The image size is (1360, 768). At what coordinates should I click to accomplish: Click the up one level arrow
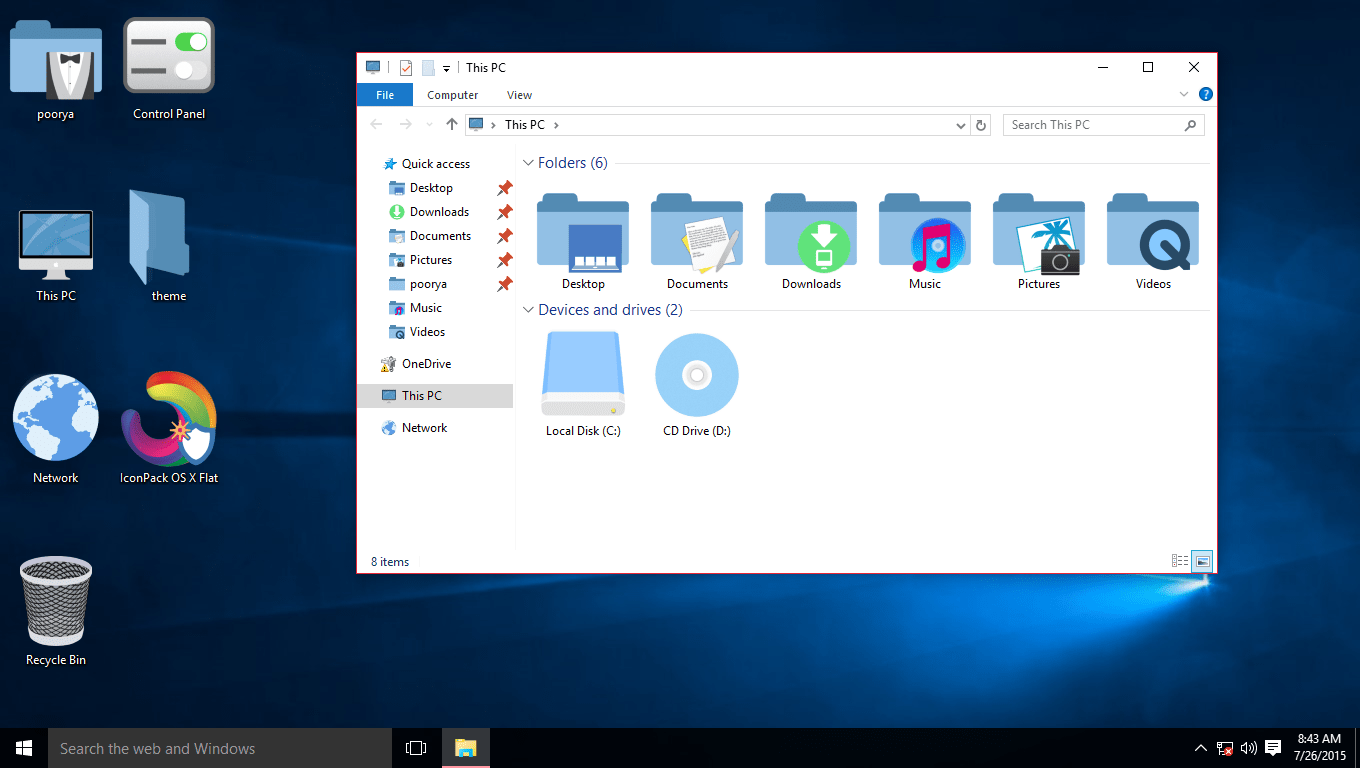451,124
